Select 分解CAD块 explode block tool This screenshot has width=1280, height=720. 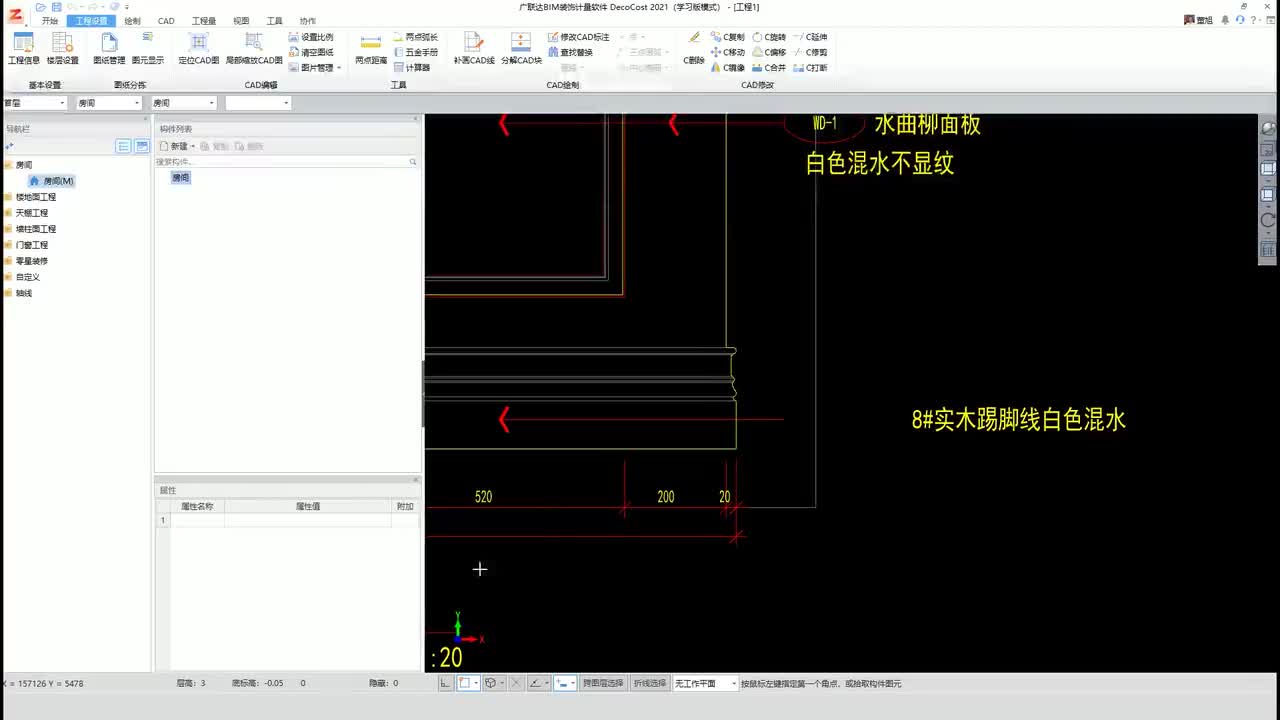tap(521, 48)
